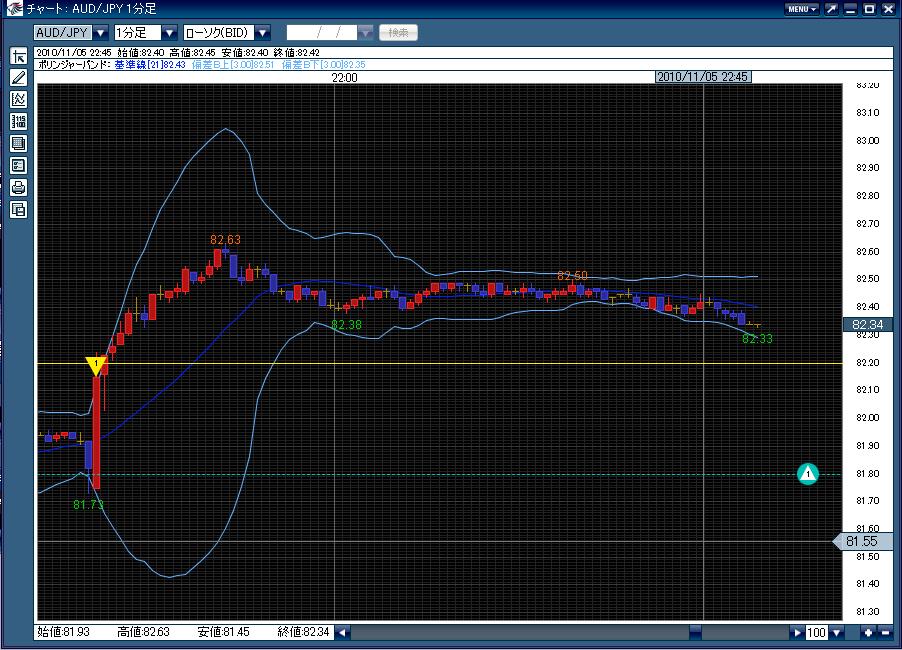Click the 偏差B上[3.00]82.51 label
Screen dimensions: 902x650
coord(233,65)
